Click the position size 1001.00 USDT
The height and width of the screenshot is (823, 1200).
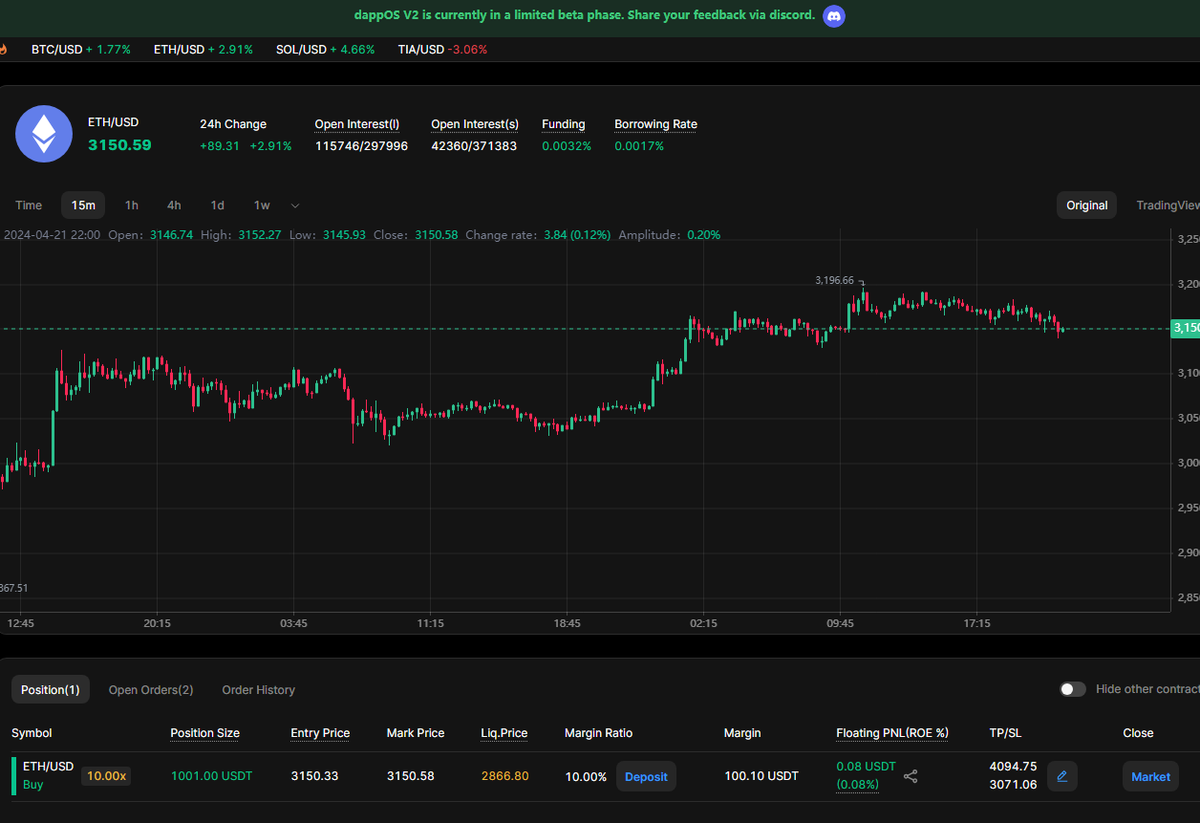click(x=212, y=776)
